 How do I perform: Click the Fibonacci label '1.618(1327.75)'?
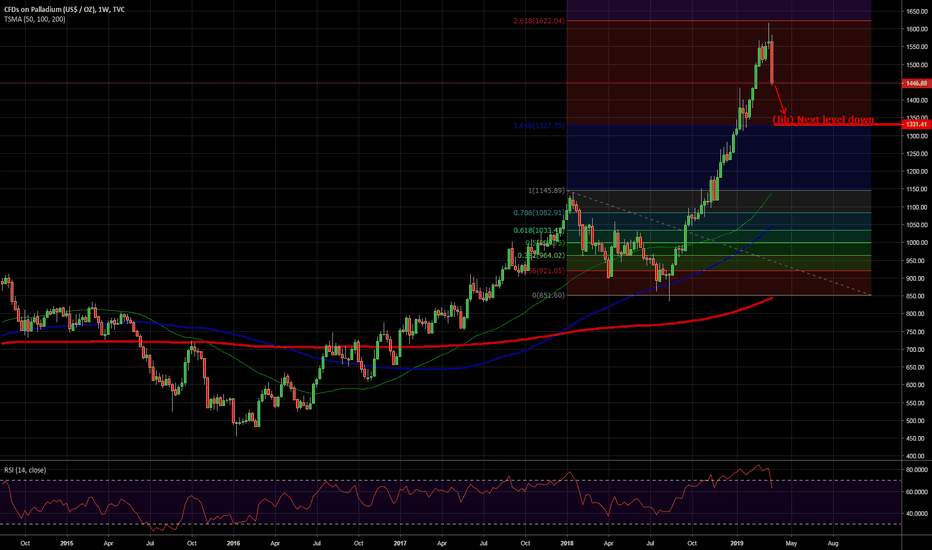click(x=539, y=125)
